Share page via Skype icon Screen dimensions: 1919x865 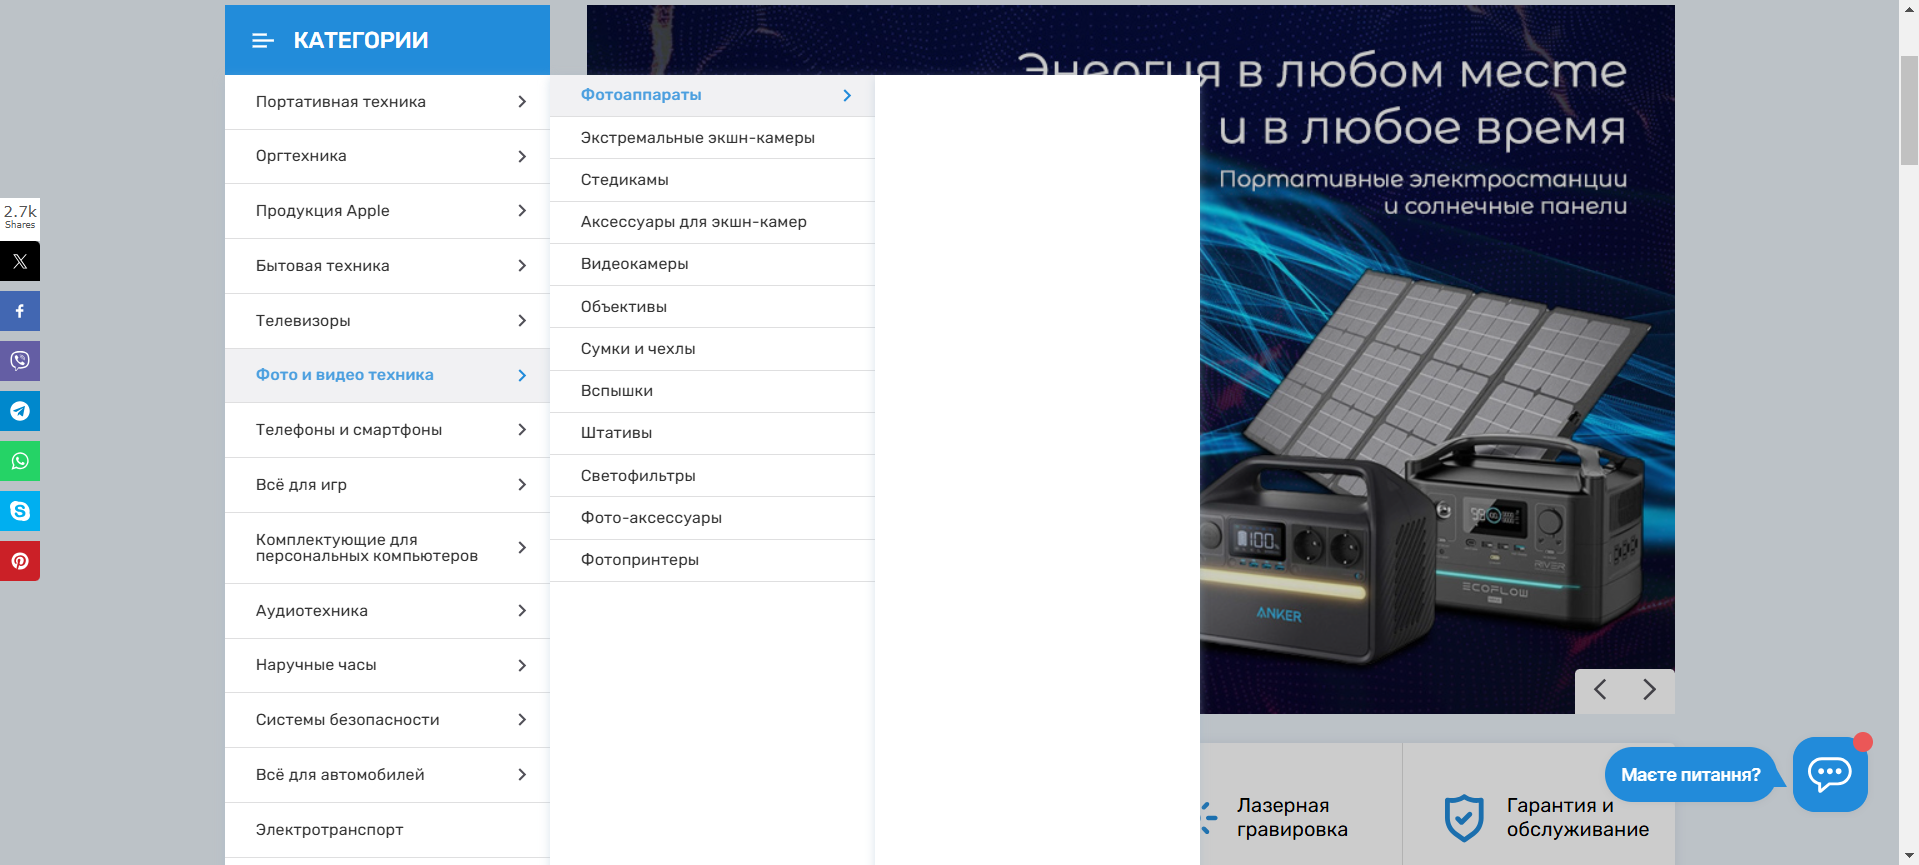pyautogui.click(x=20, y=511)
